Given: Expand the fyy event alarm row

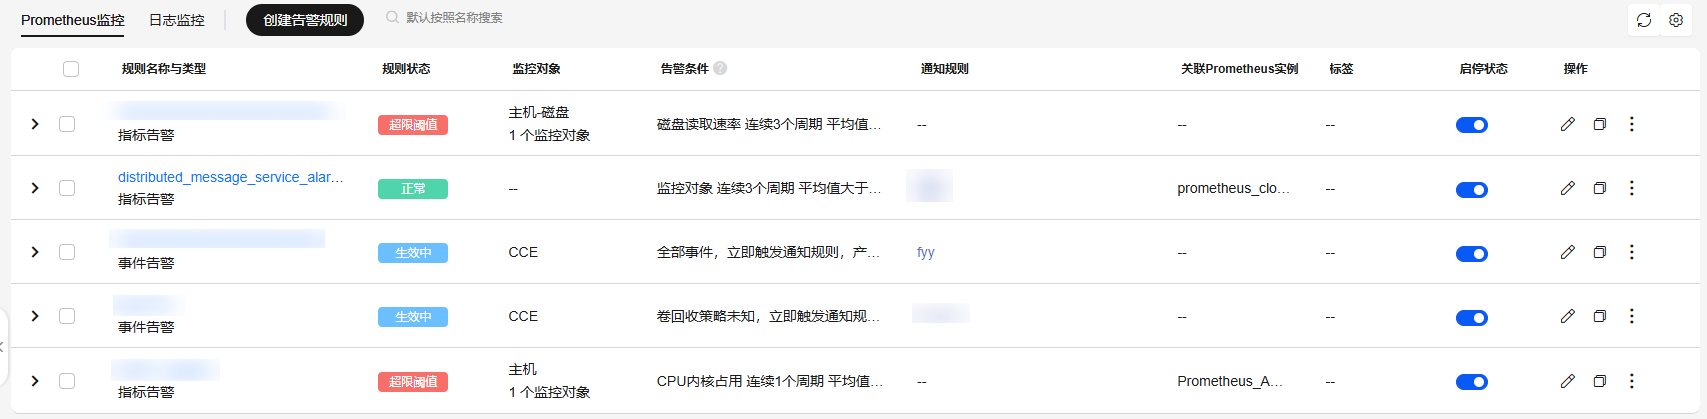Looking at the screenshot, I should (x=35, y=252).
